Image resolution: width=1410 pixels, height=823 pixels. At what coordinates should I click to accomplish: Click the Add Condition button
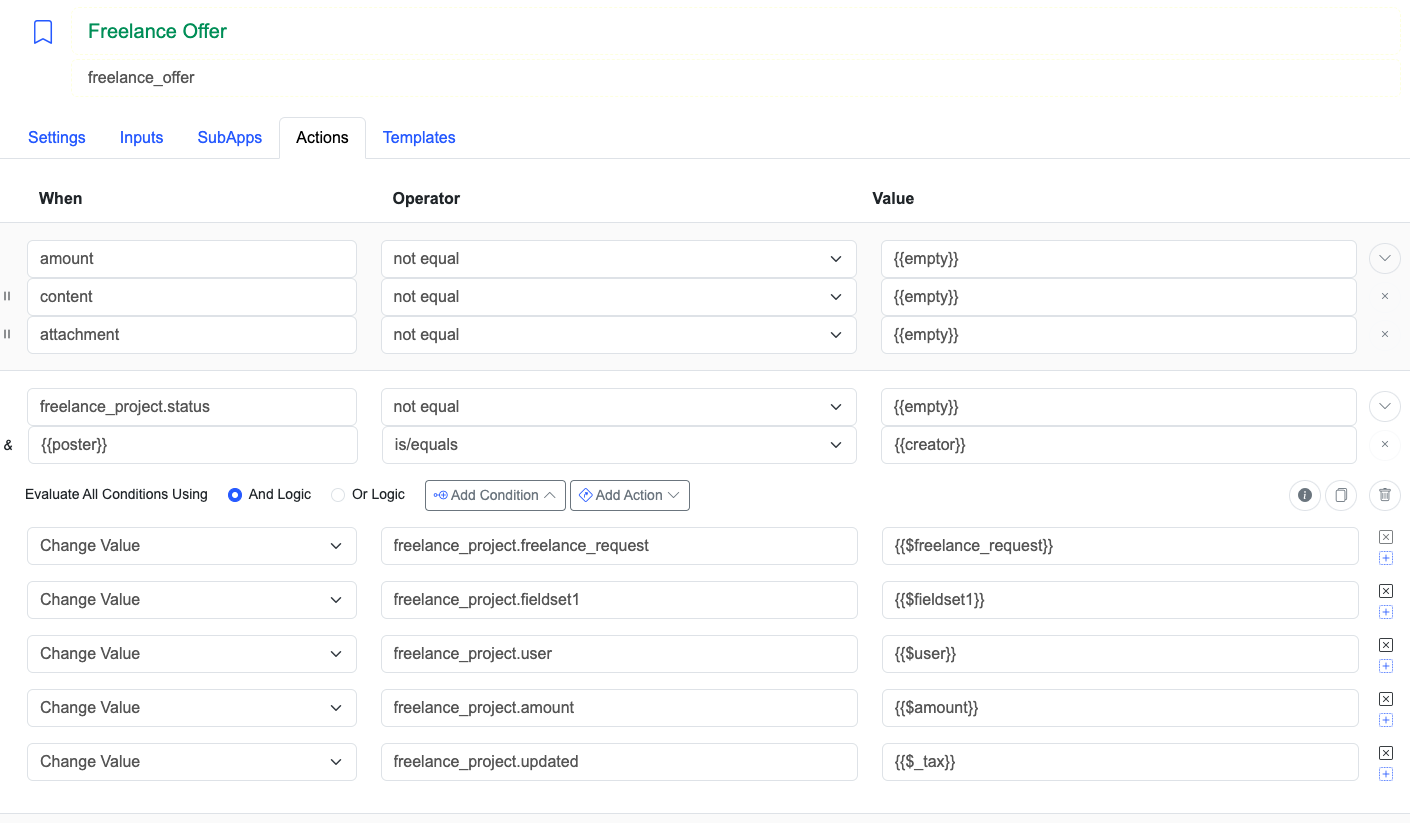[x=495, y=495]
